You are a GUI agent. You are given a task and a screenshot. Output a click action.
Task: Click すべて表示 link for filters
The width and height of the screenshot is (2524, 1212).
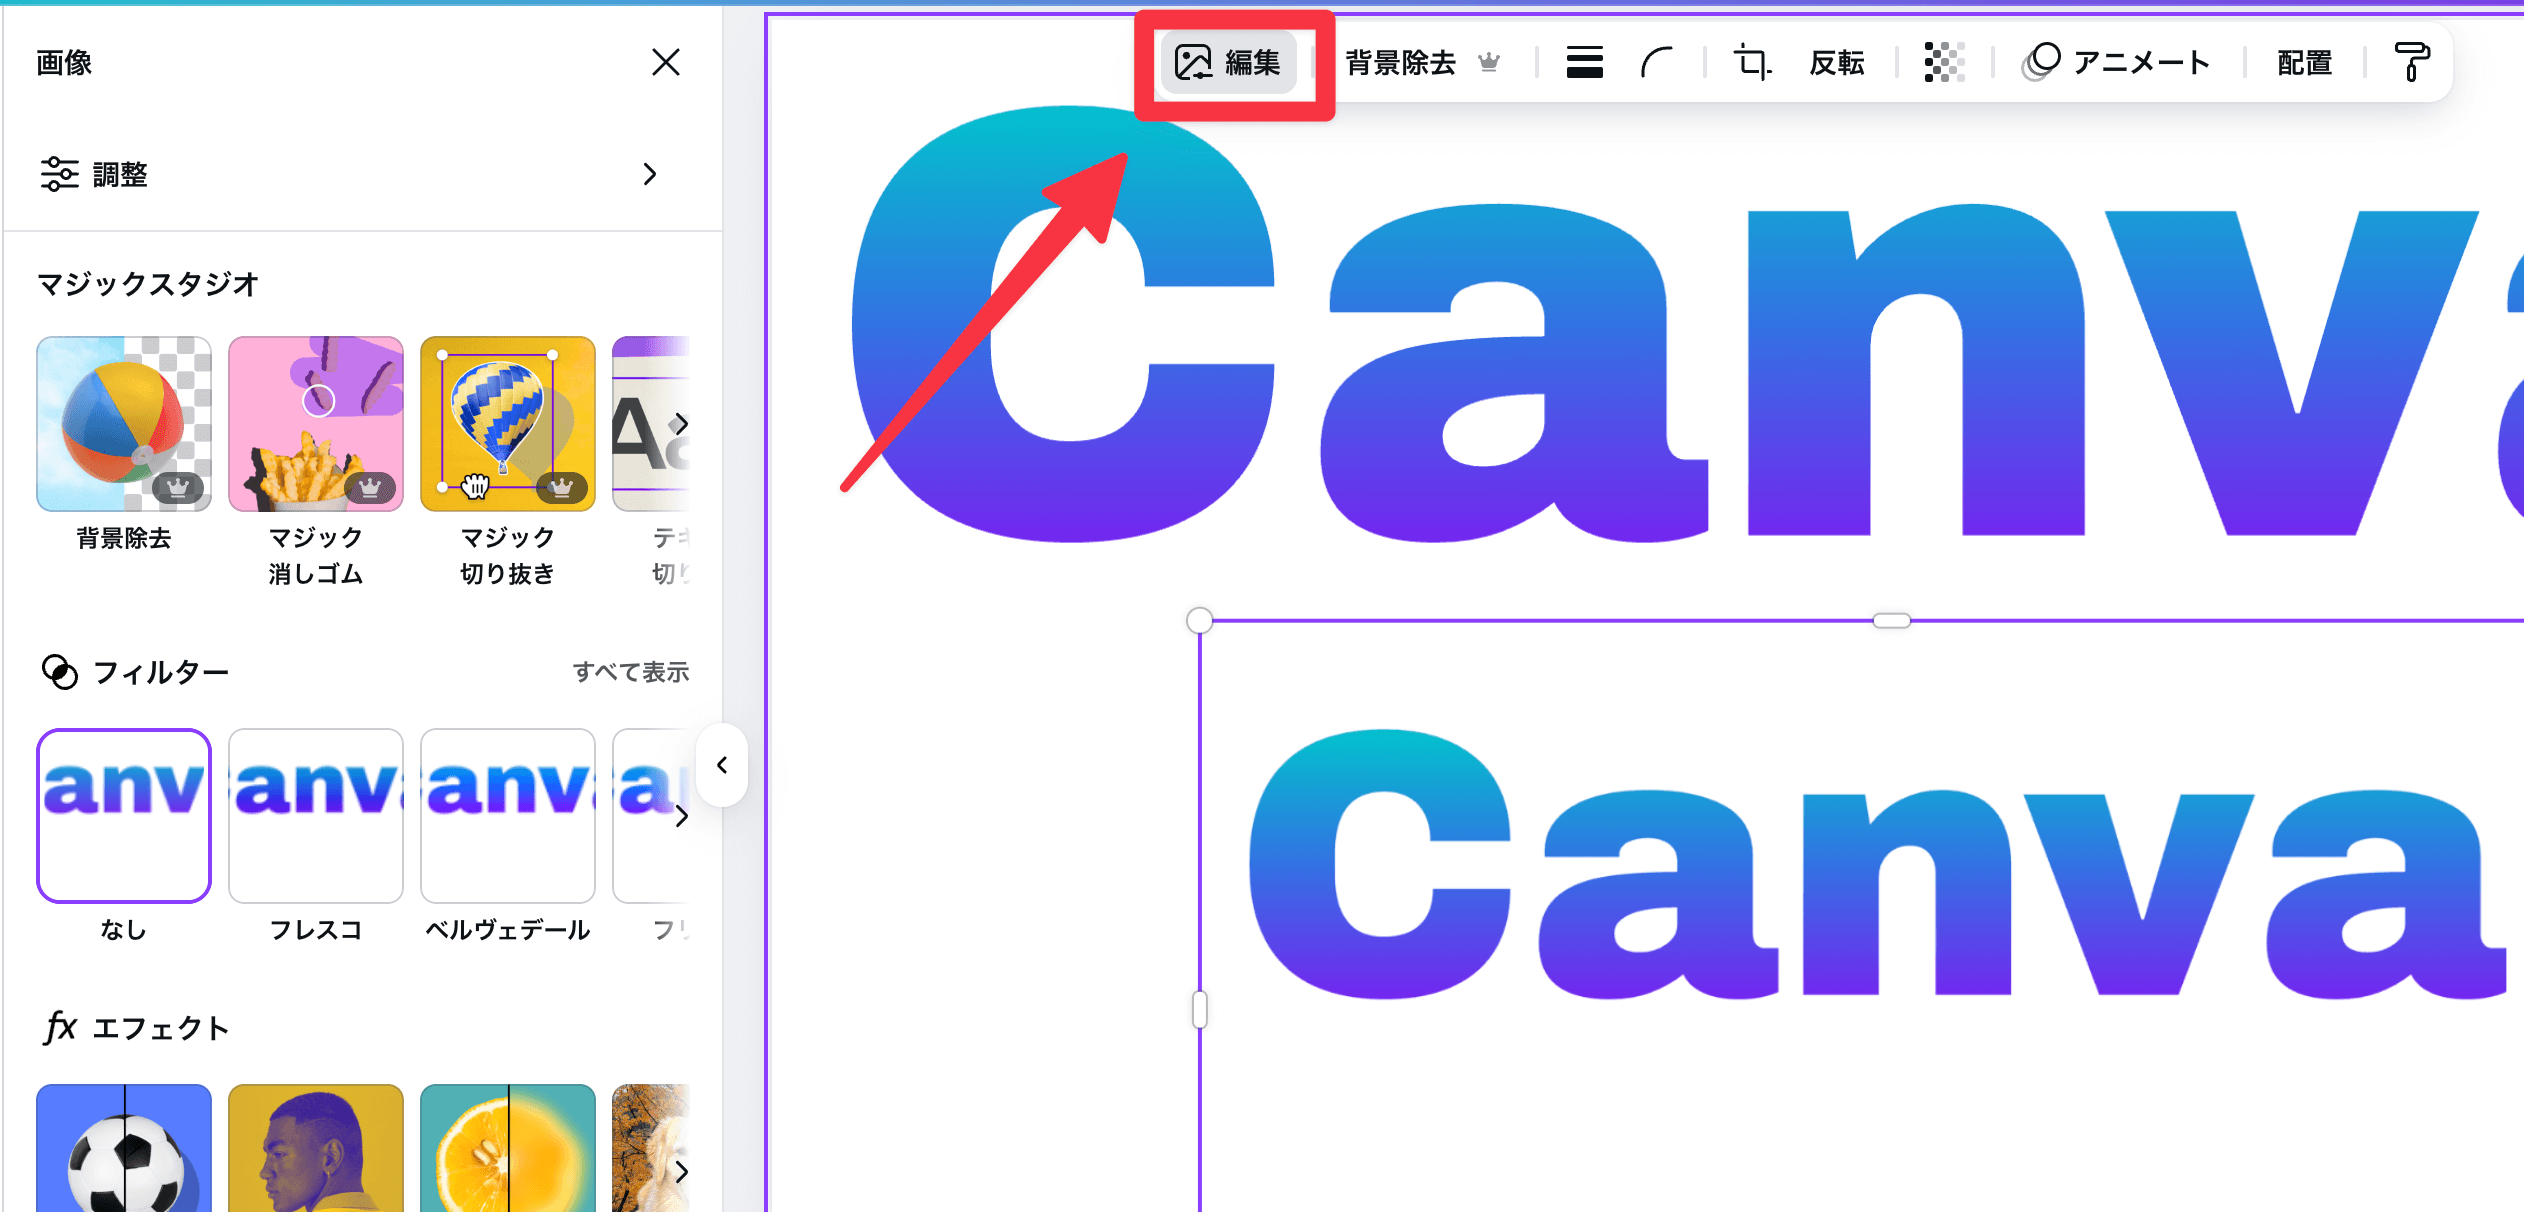click(x=631, y=672)
